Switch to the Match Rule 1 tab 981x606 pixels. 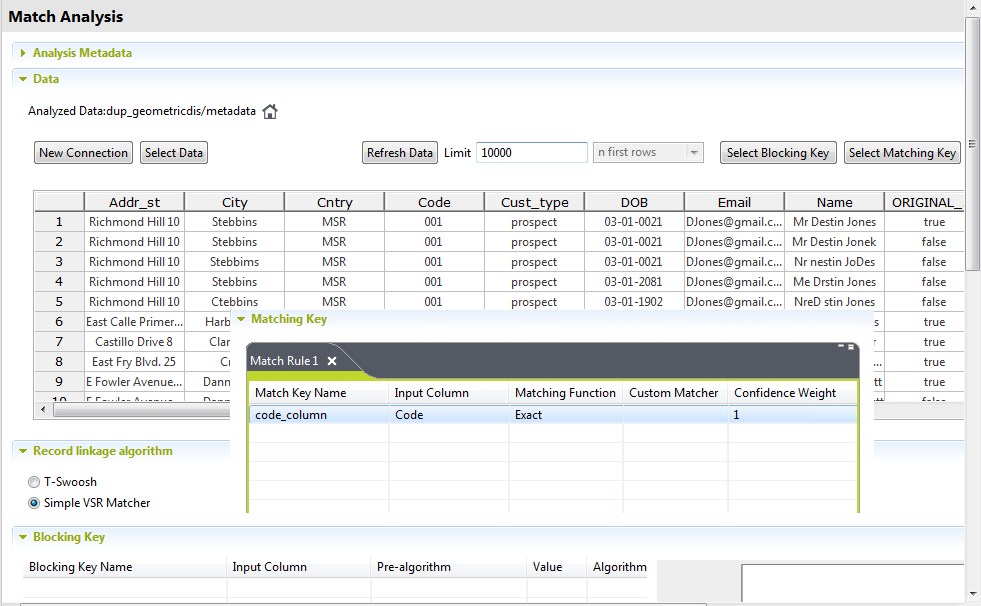(x=284, y=361)
